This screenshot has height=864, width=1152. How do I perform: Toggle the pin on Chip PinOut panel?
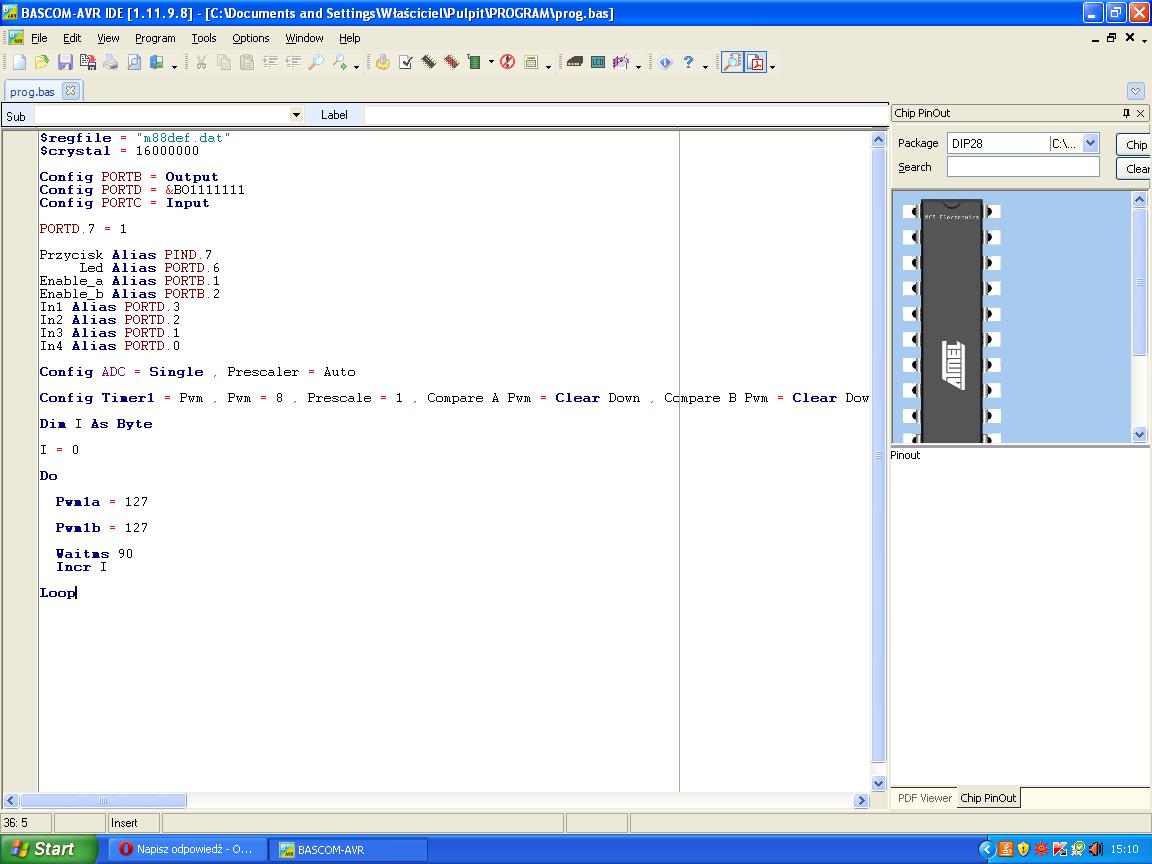(1126, 113)
